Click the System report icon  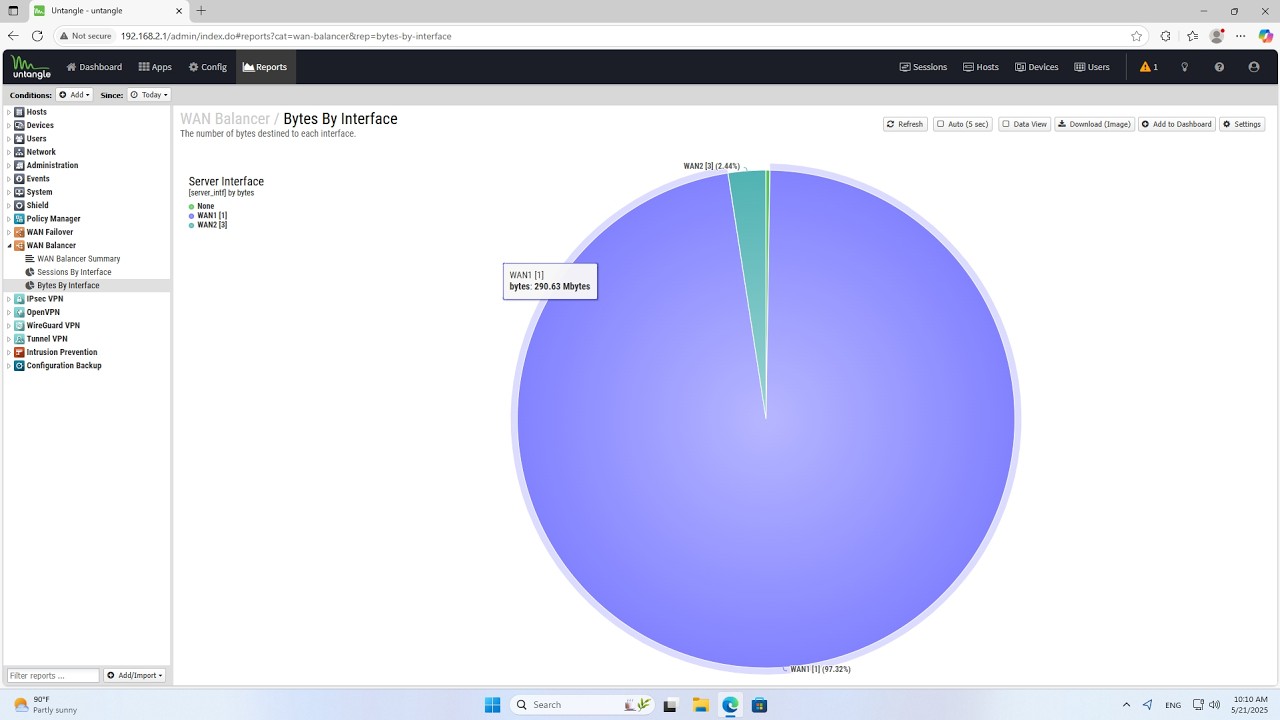pyautogui.click(x=19, y=192)
